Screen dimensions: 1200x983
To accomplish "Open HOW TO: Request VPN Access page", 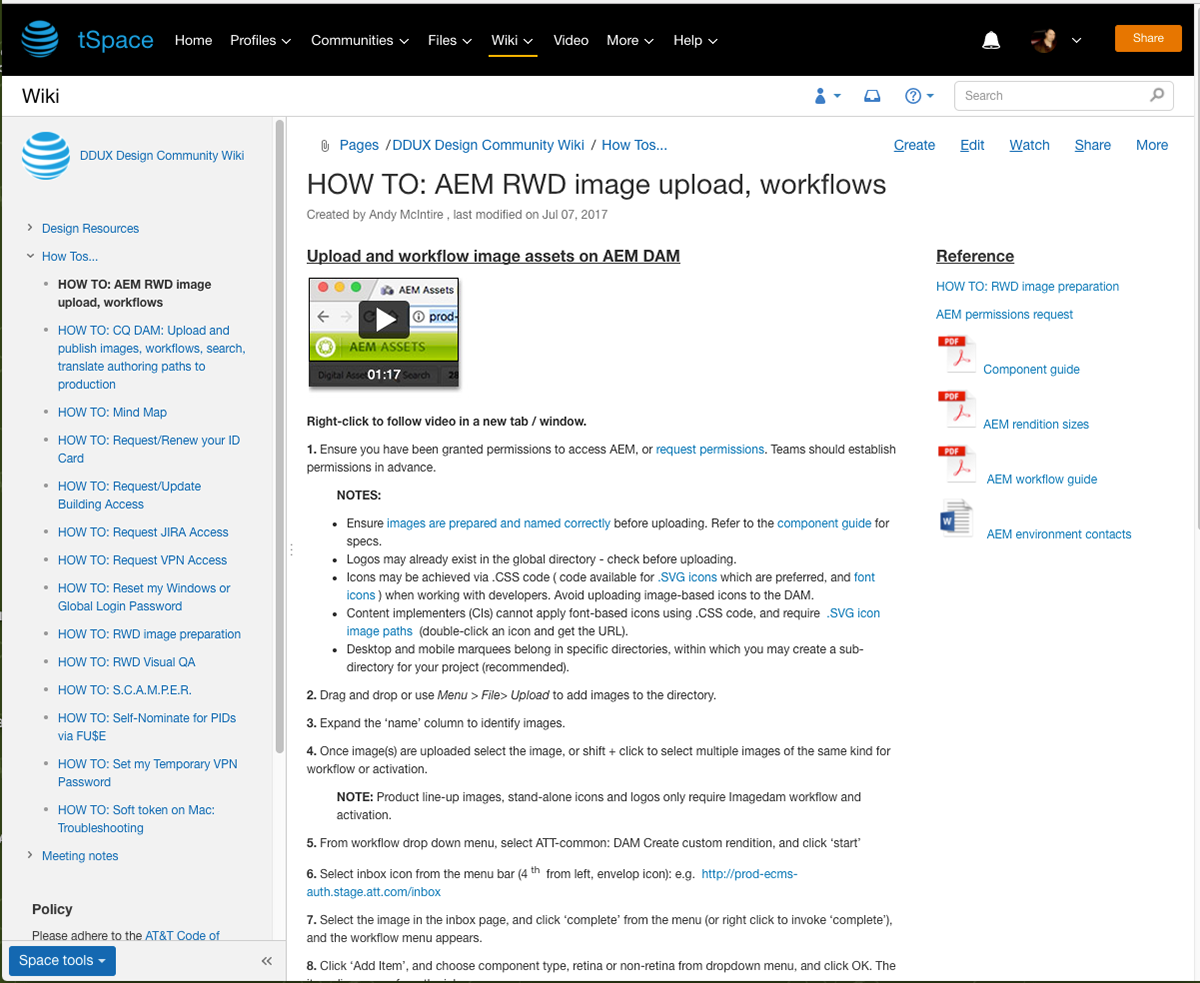I will (x=142, y=560).
